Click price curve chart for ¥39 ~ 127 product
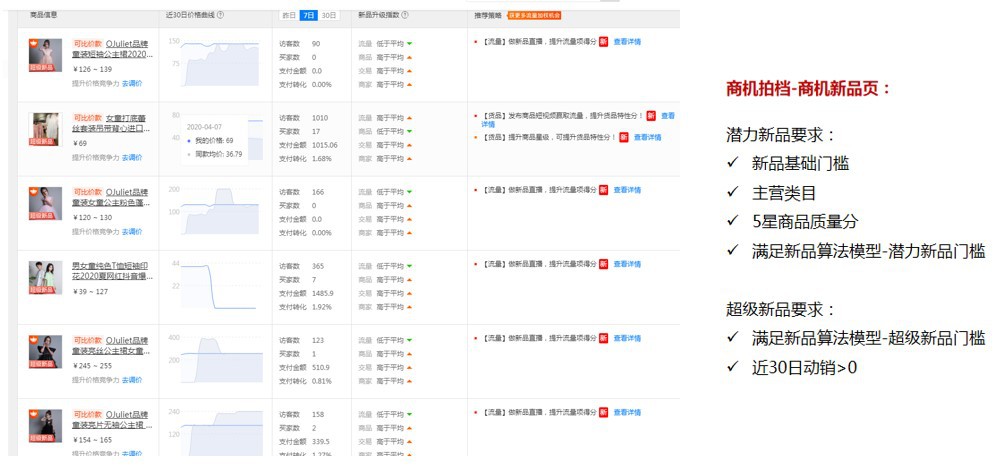The width and height of the screenshot is (995, 472). 215,285
